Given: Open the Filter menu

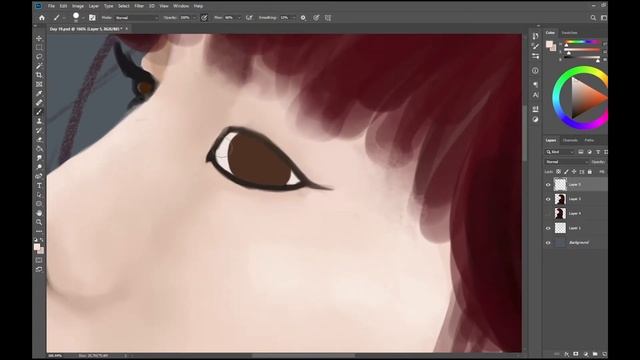Looking at the screenshot, I should [139, 6].
